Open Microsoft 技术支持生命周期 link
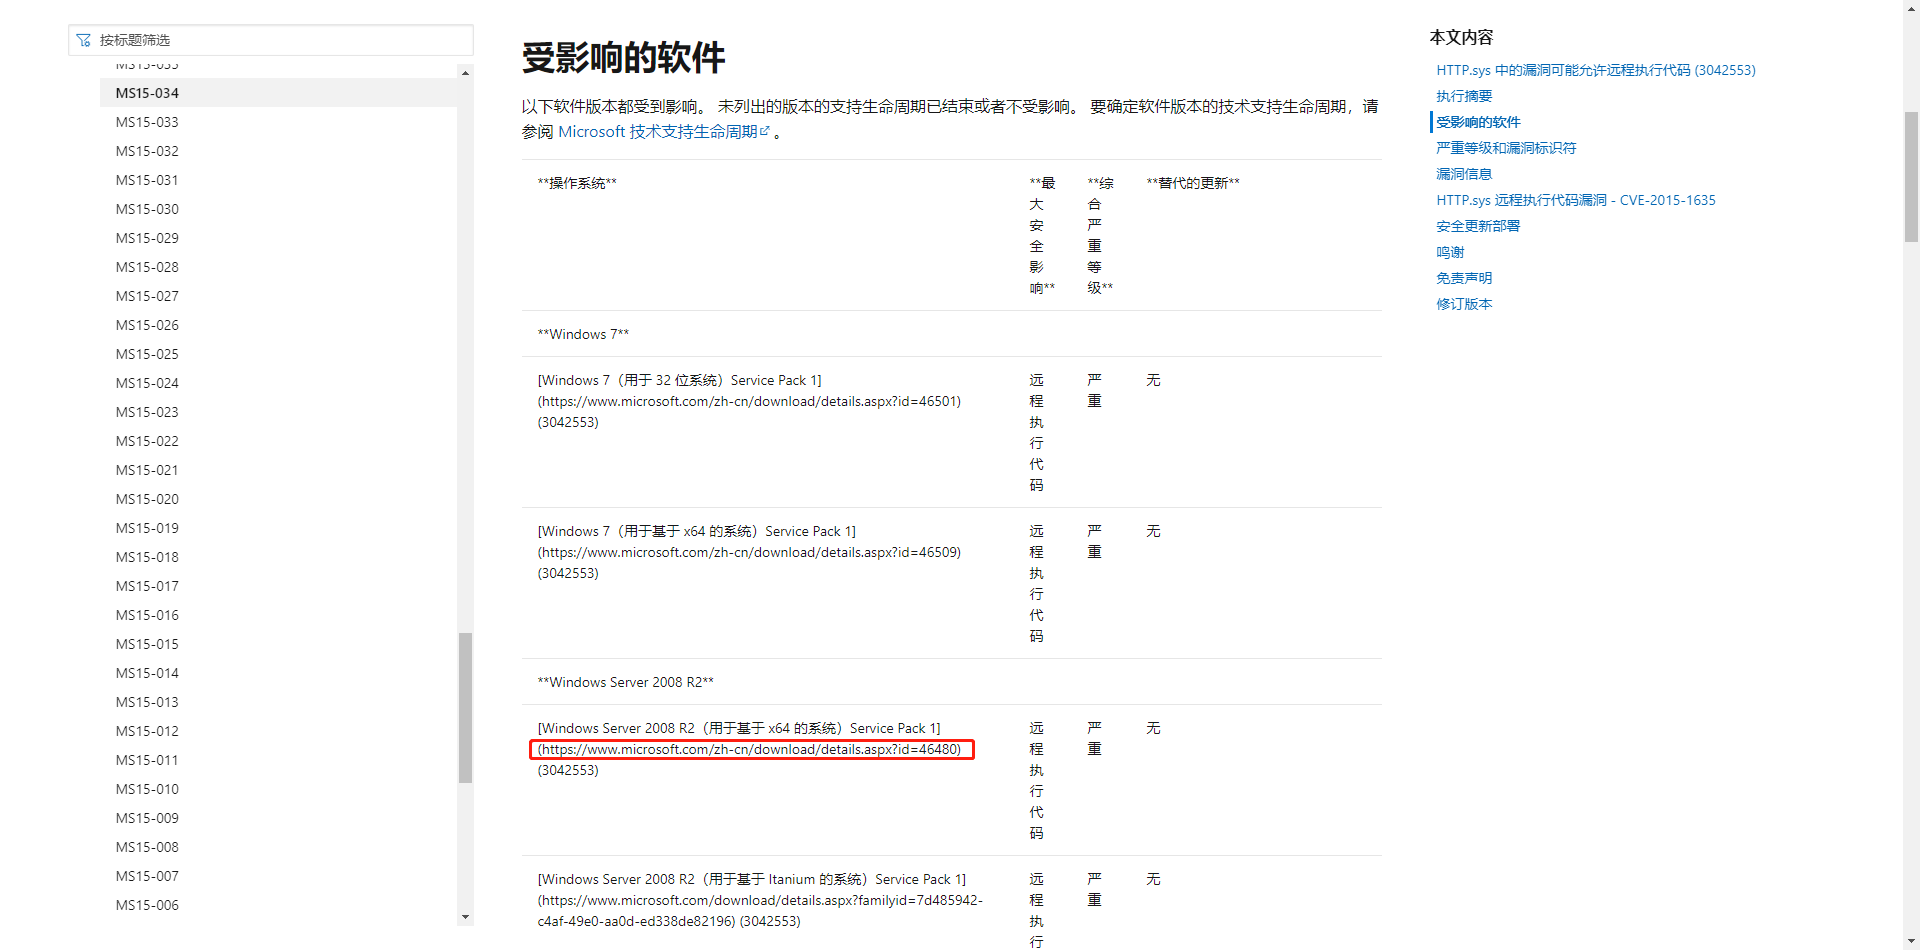Viewport: 1920px width, 950px height. click(660, 131)
